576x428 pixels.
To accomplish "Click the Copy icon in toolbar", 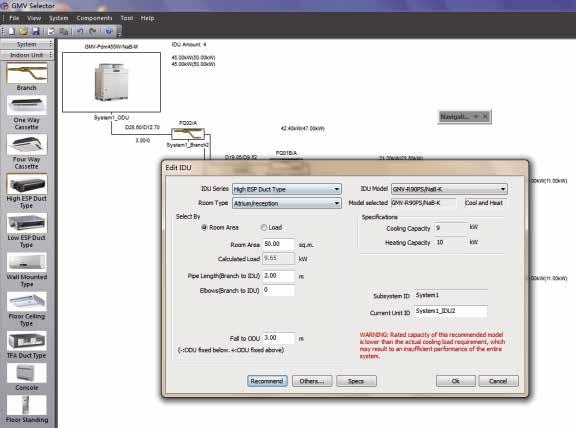I will click(64, 32).
